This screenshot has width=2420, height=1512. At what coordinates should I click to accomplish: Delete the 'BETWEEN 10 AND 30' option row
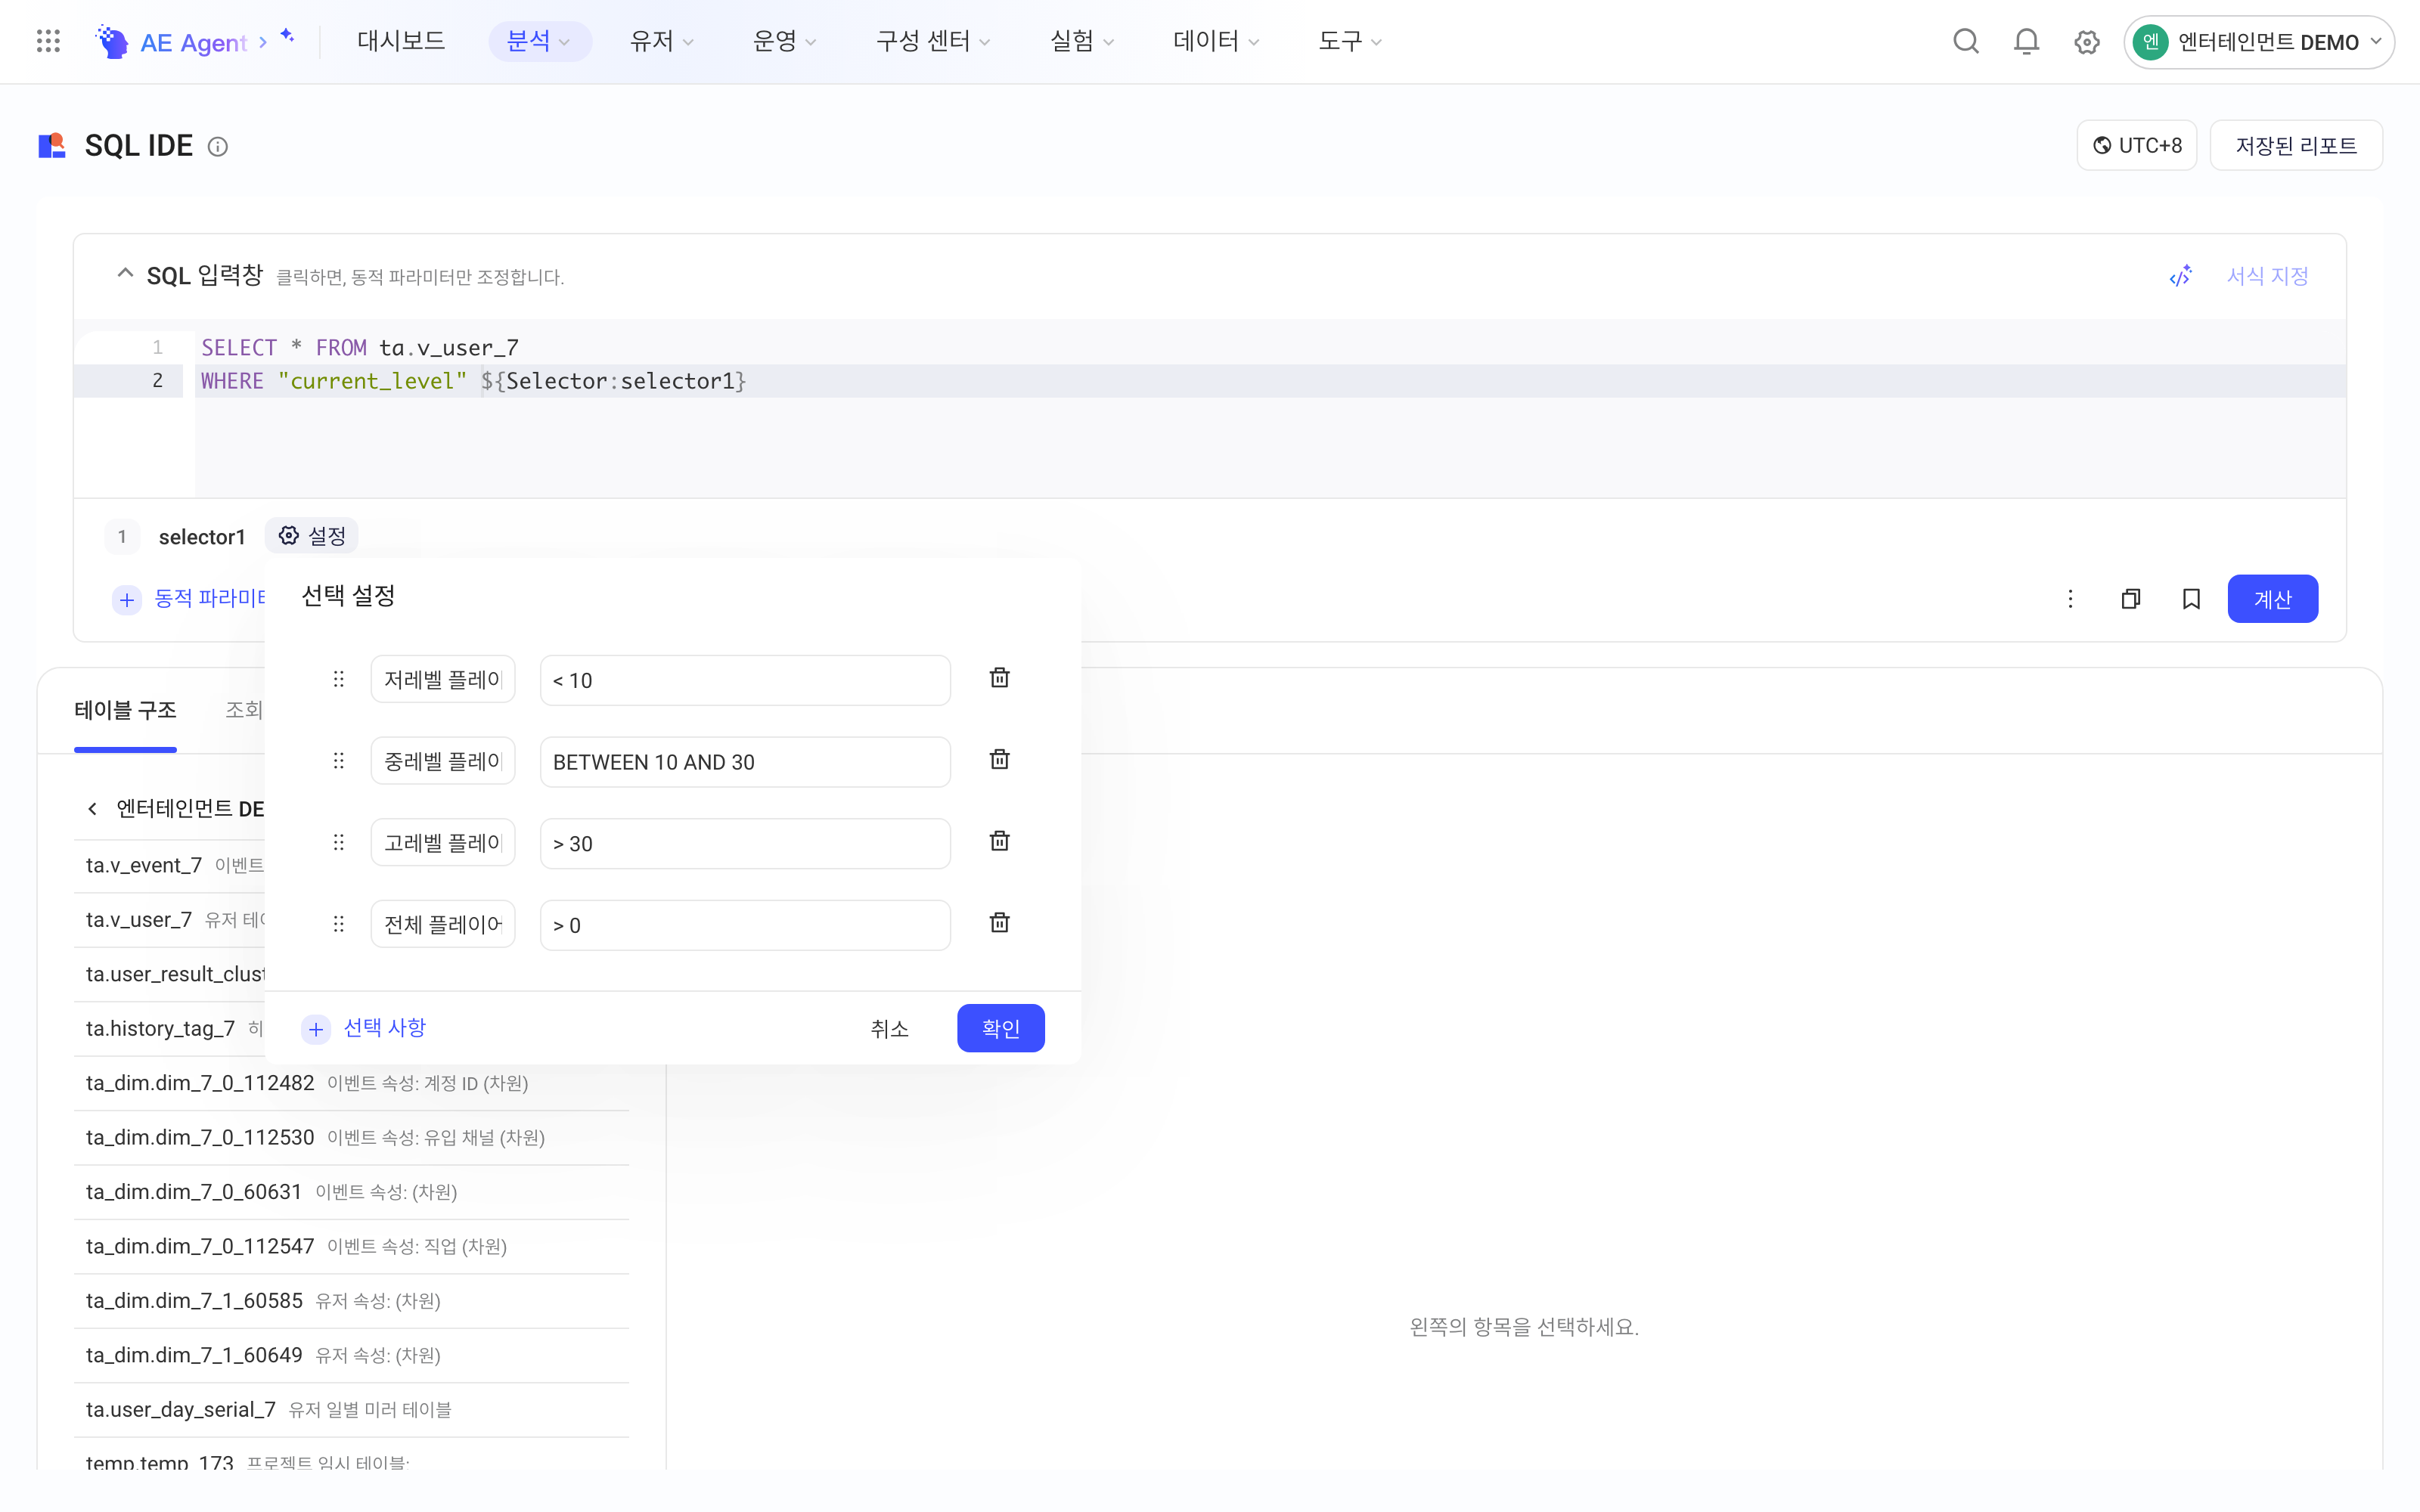point(999,760)
